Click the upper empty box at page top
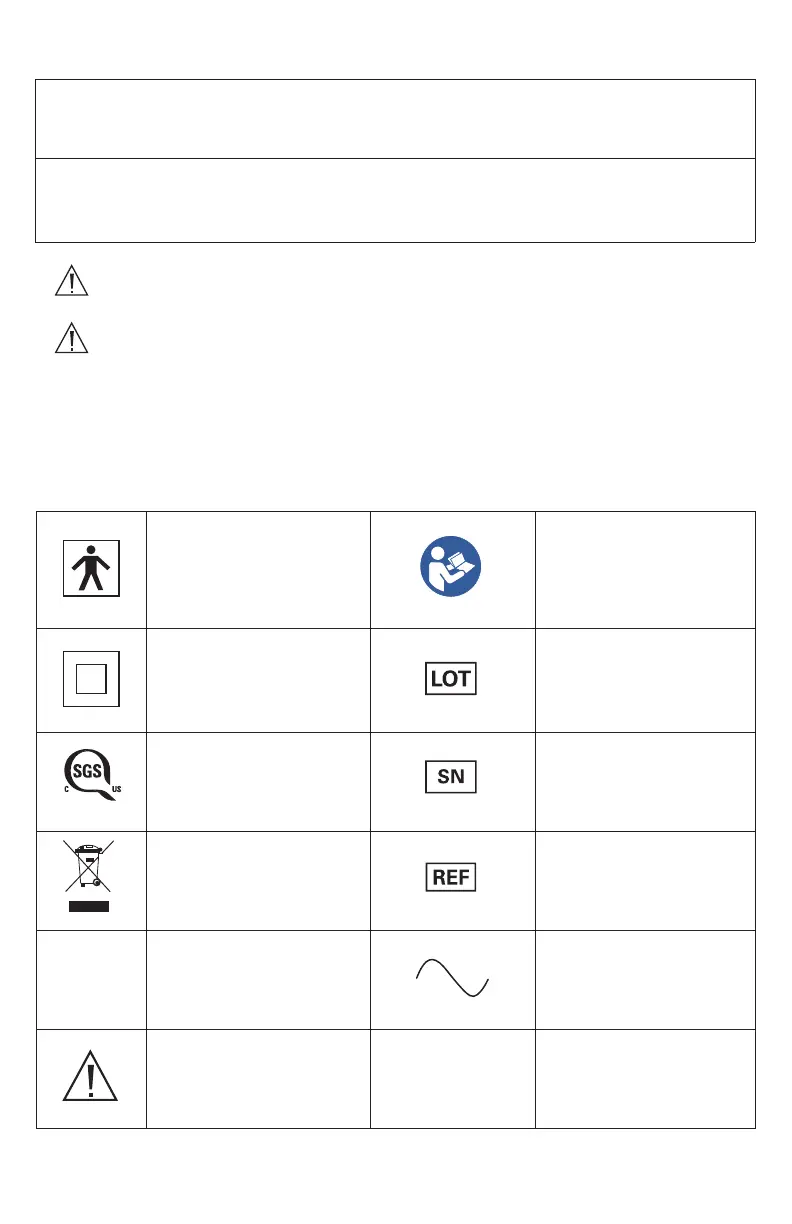 395,119
